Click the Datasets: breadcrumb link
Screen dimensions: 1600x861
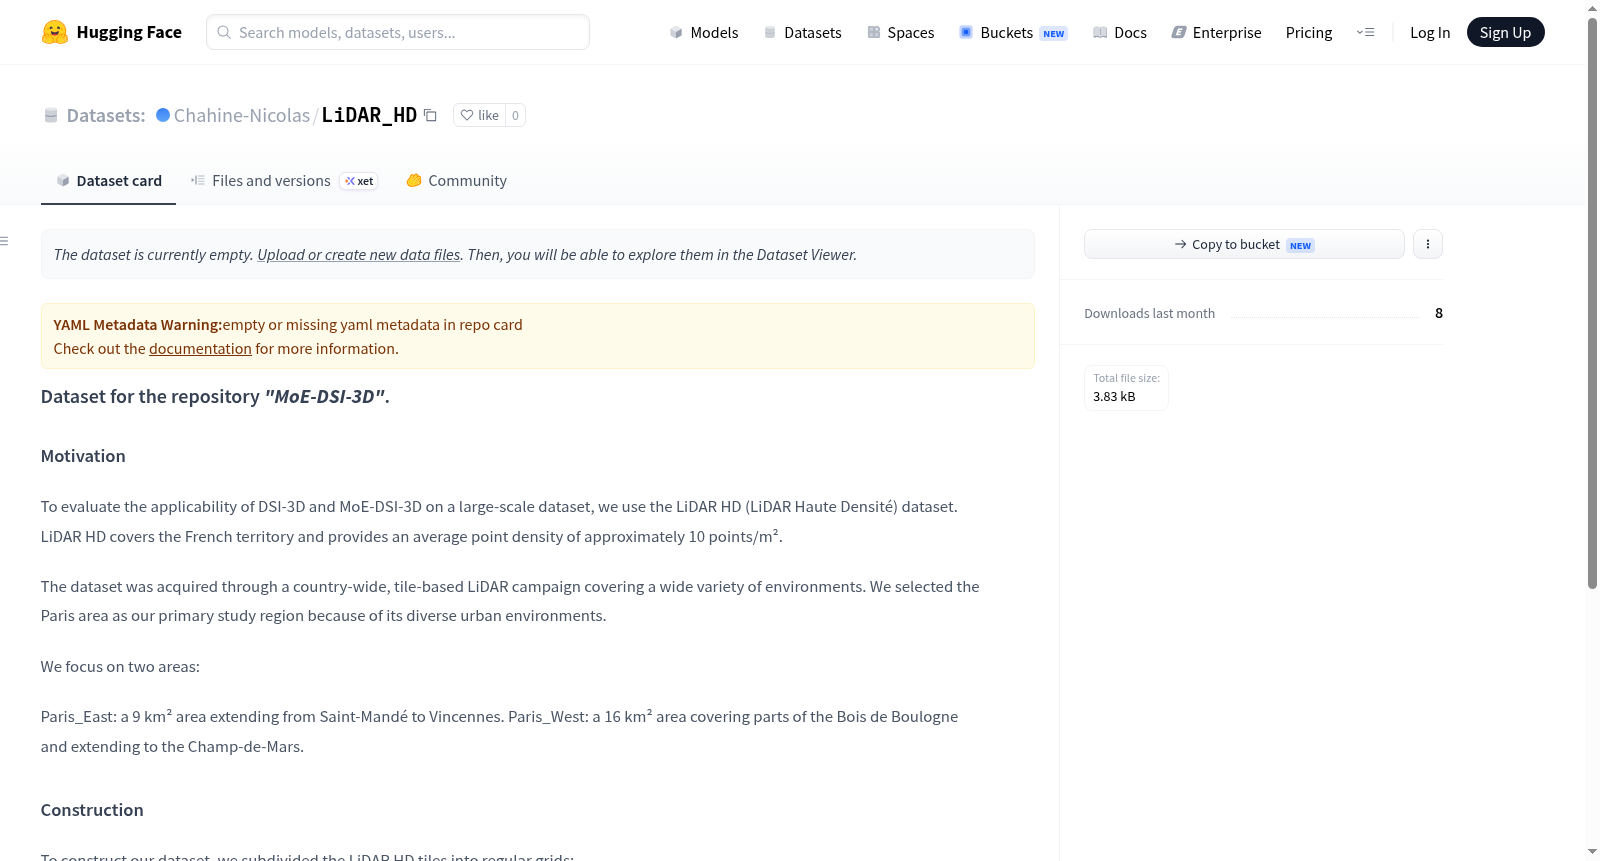coord(106,115)
